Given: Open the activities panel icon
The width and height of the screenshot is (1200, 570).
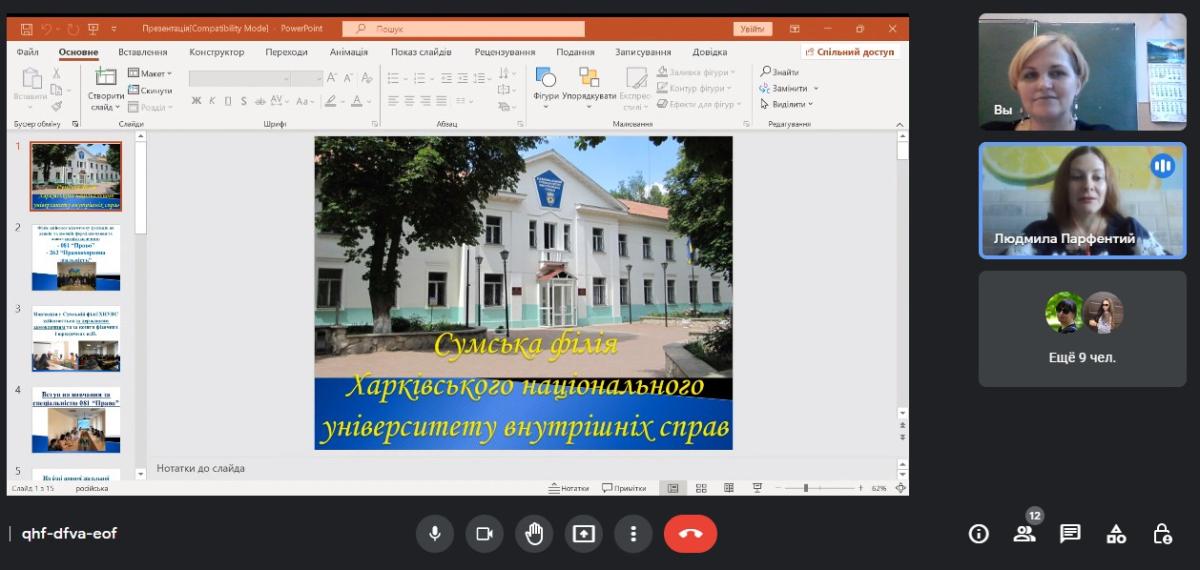Looking at the screenshot, I should [1116, 534].
